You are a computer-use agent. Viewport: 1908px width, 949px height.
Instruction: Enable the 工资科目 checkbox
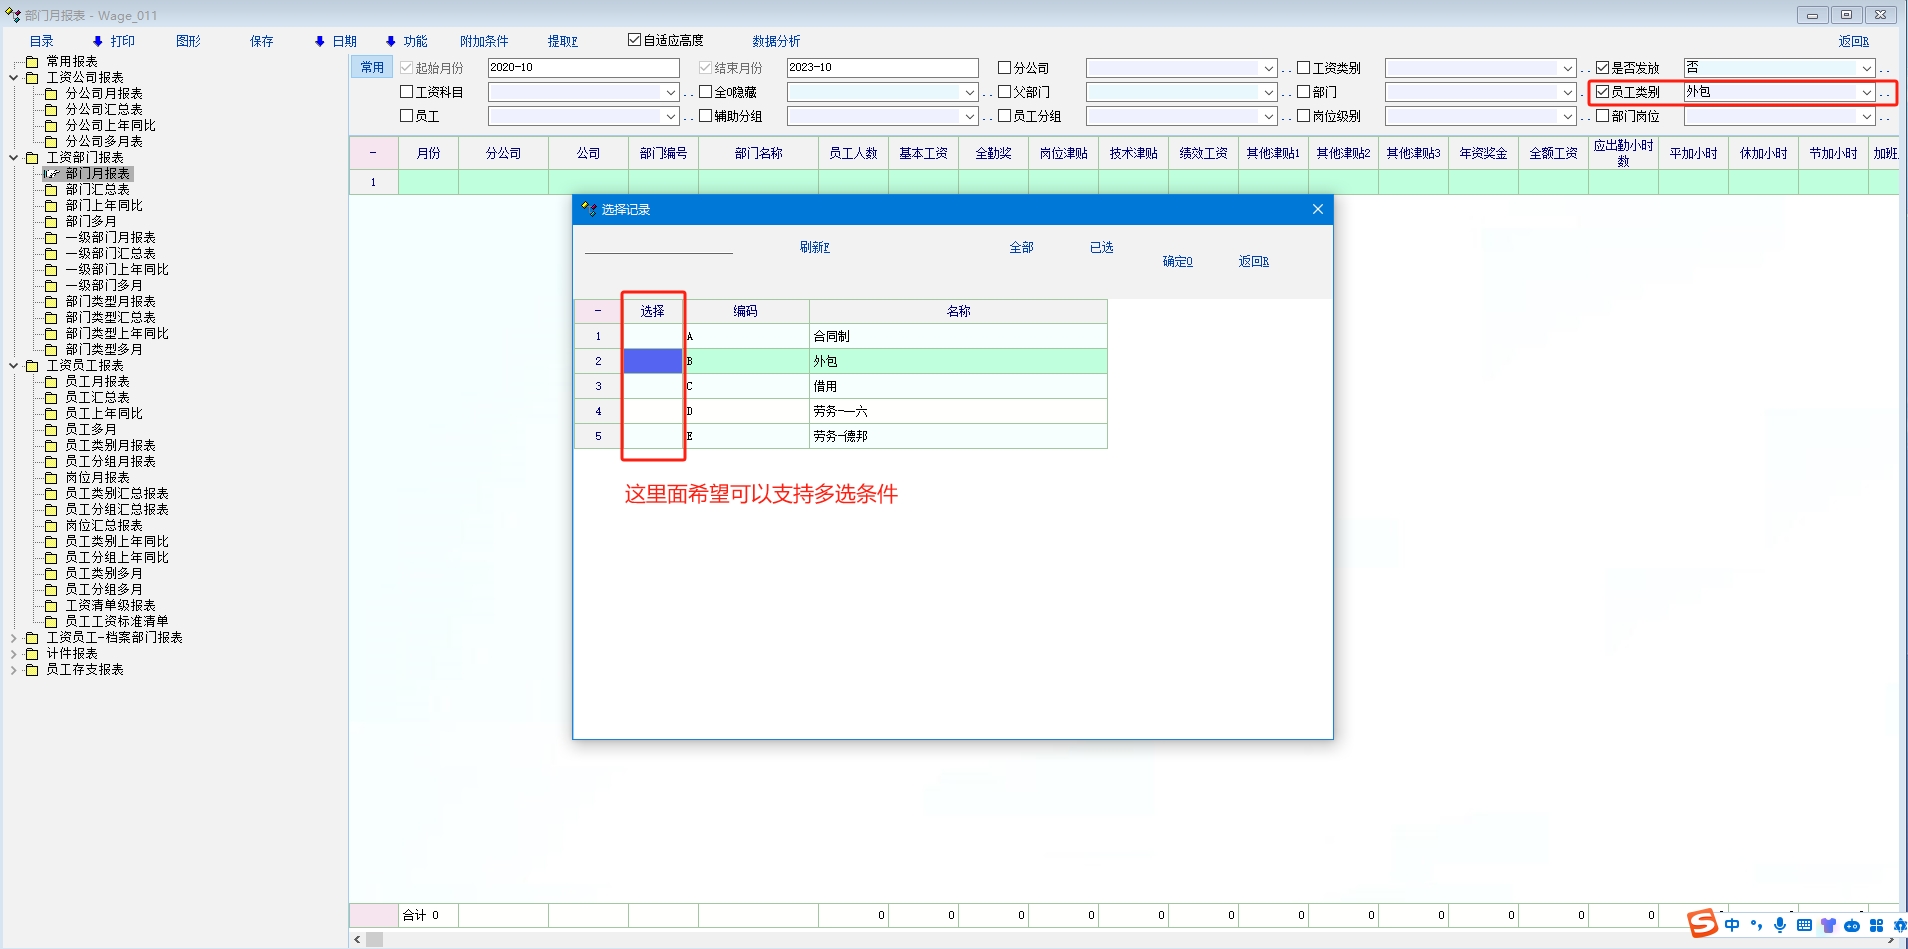point(407,92)
